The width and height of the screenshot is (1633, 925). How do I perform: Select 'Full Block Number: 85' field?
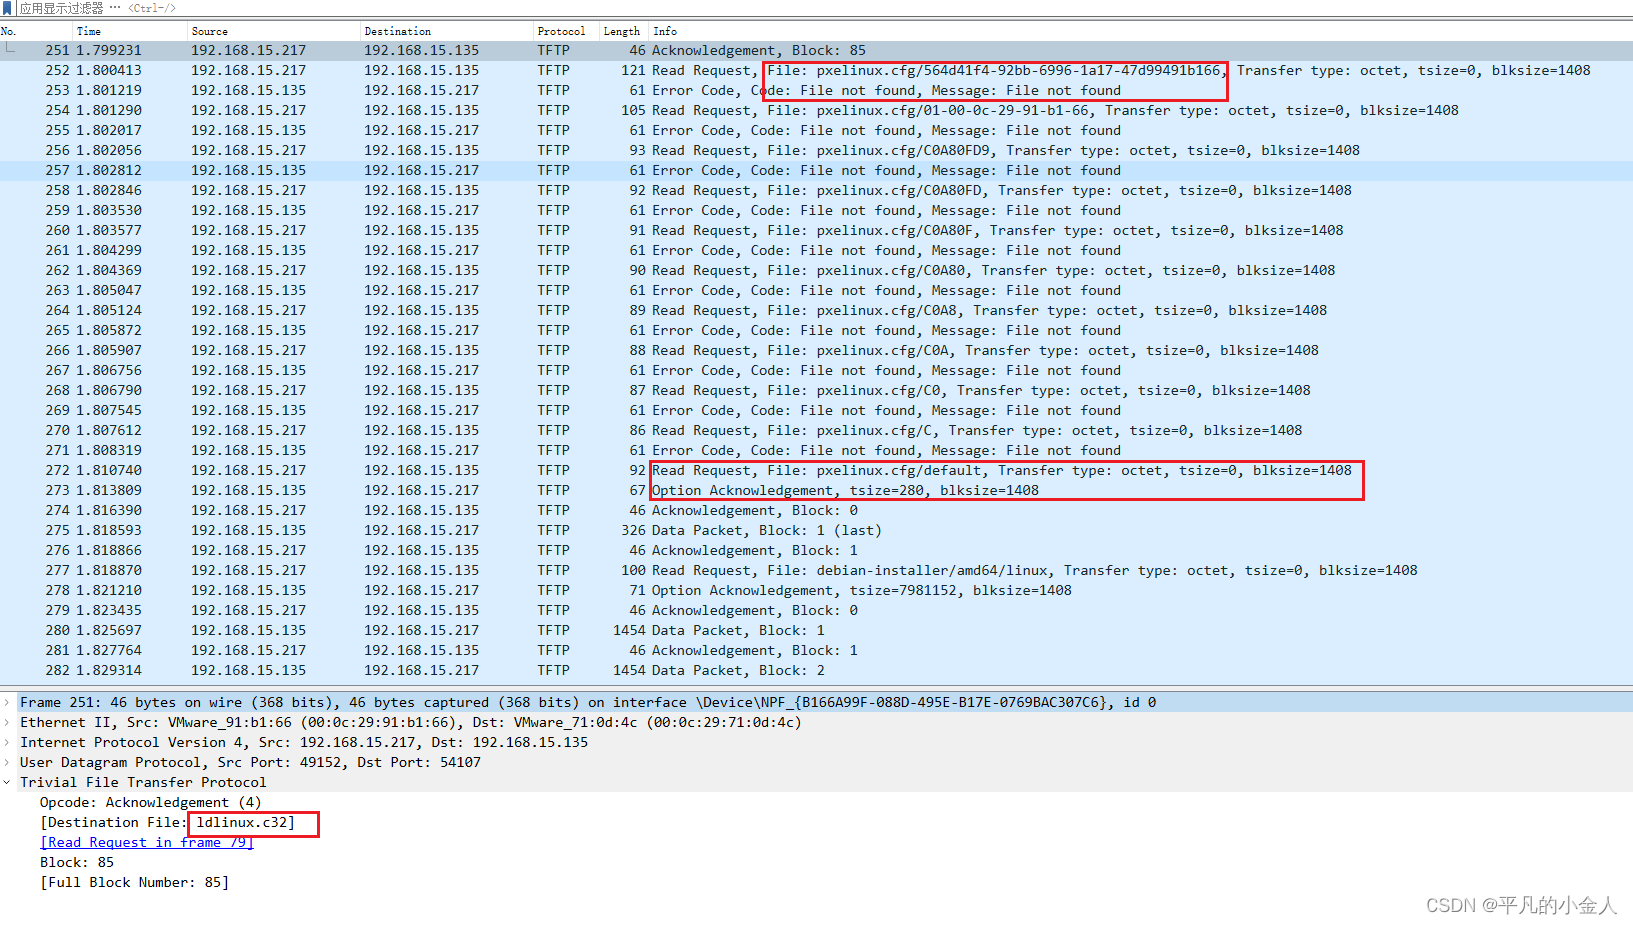point(134,882)
